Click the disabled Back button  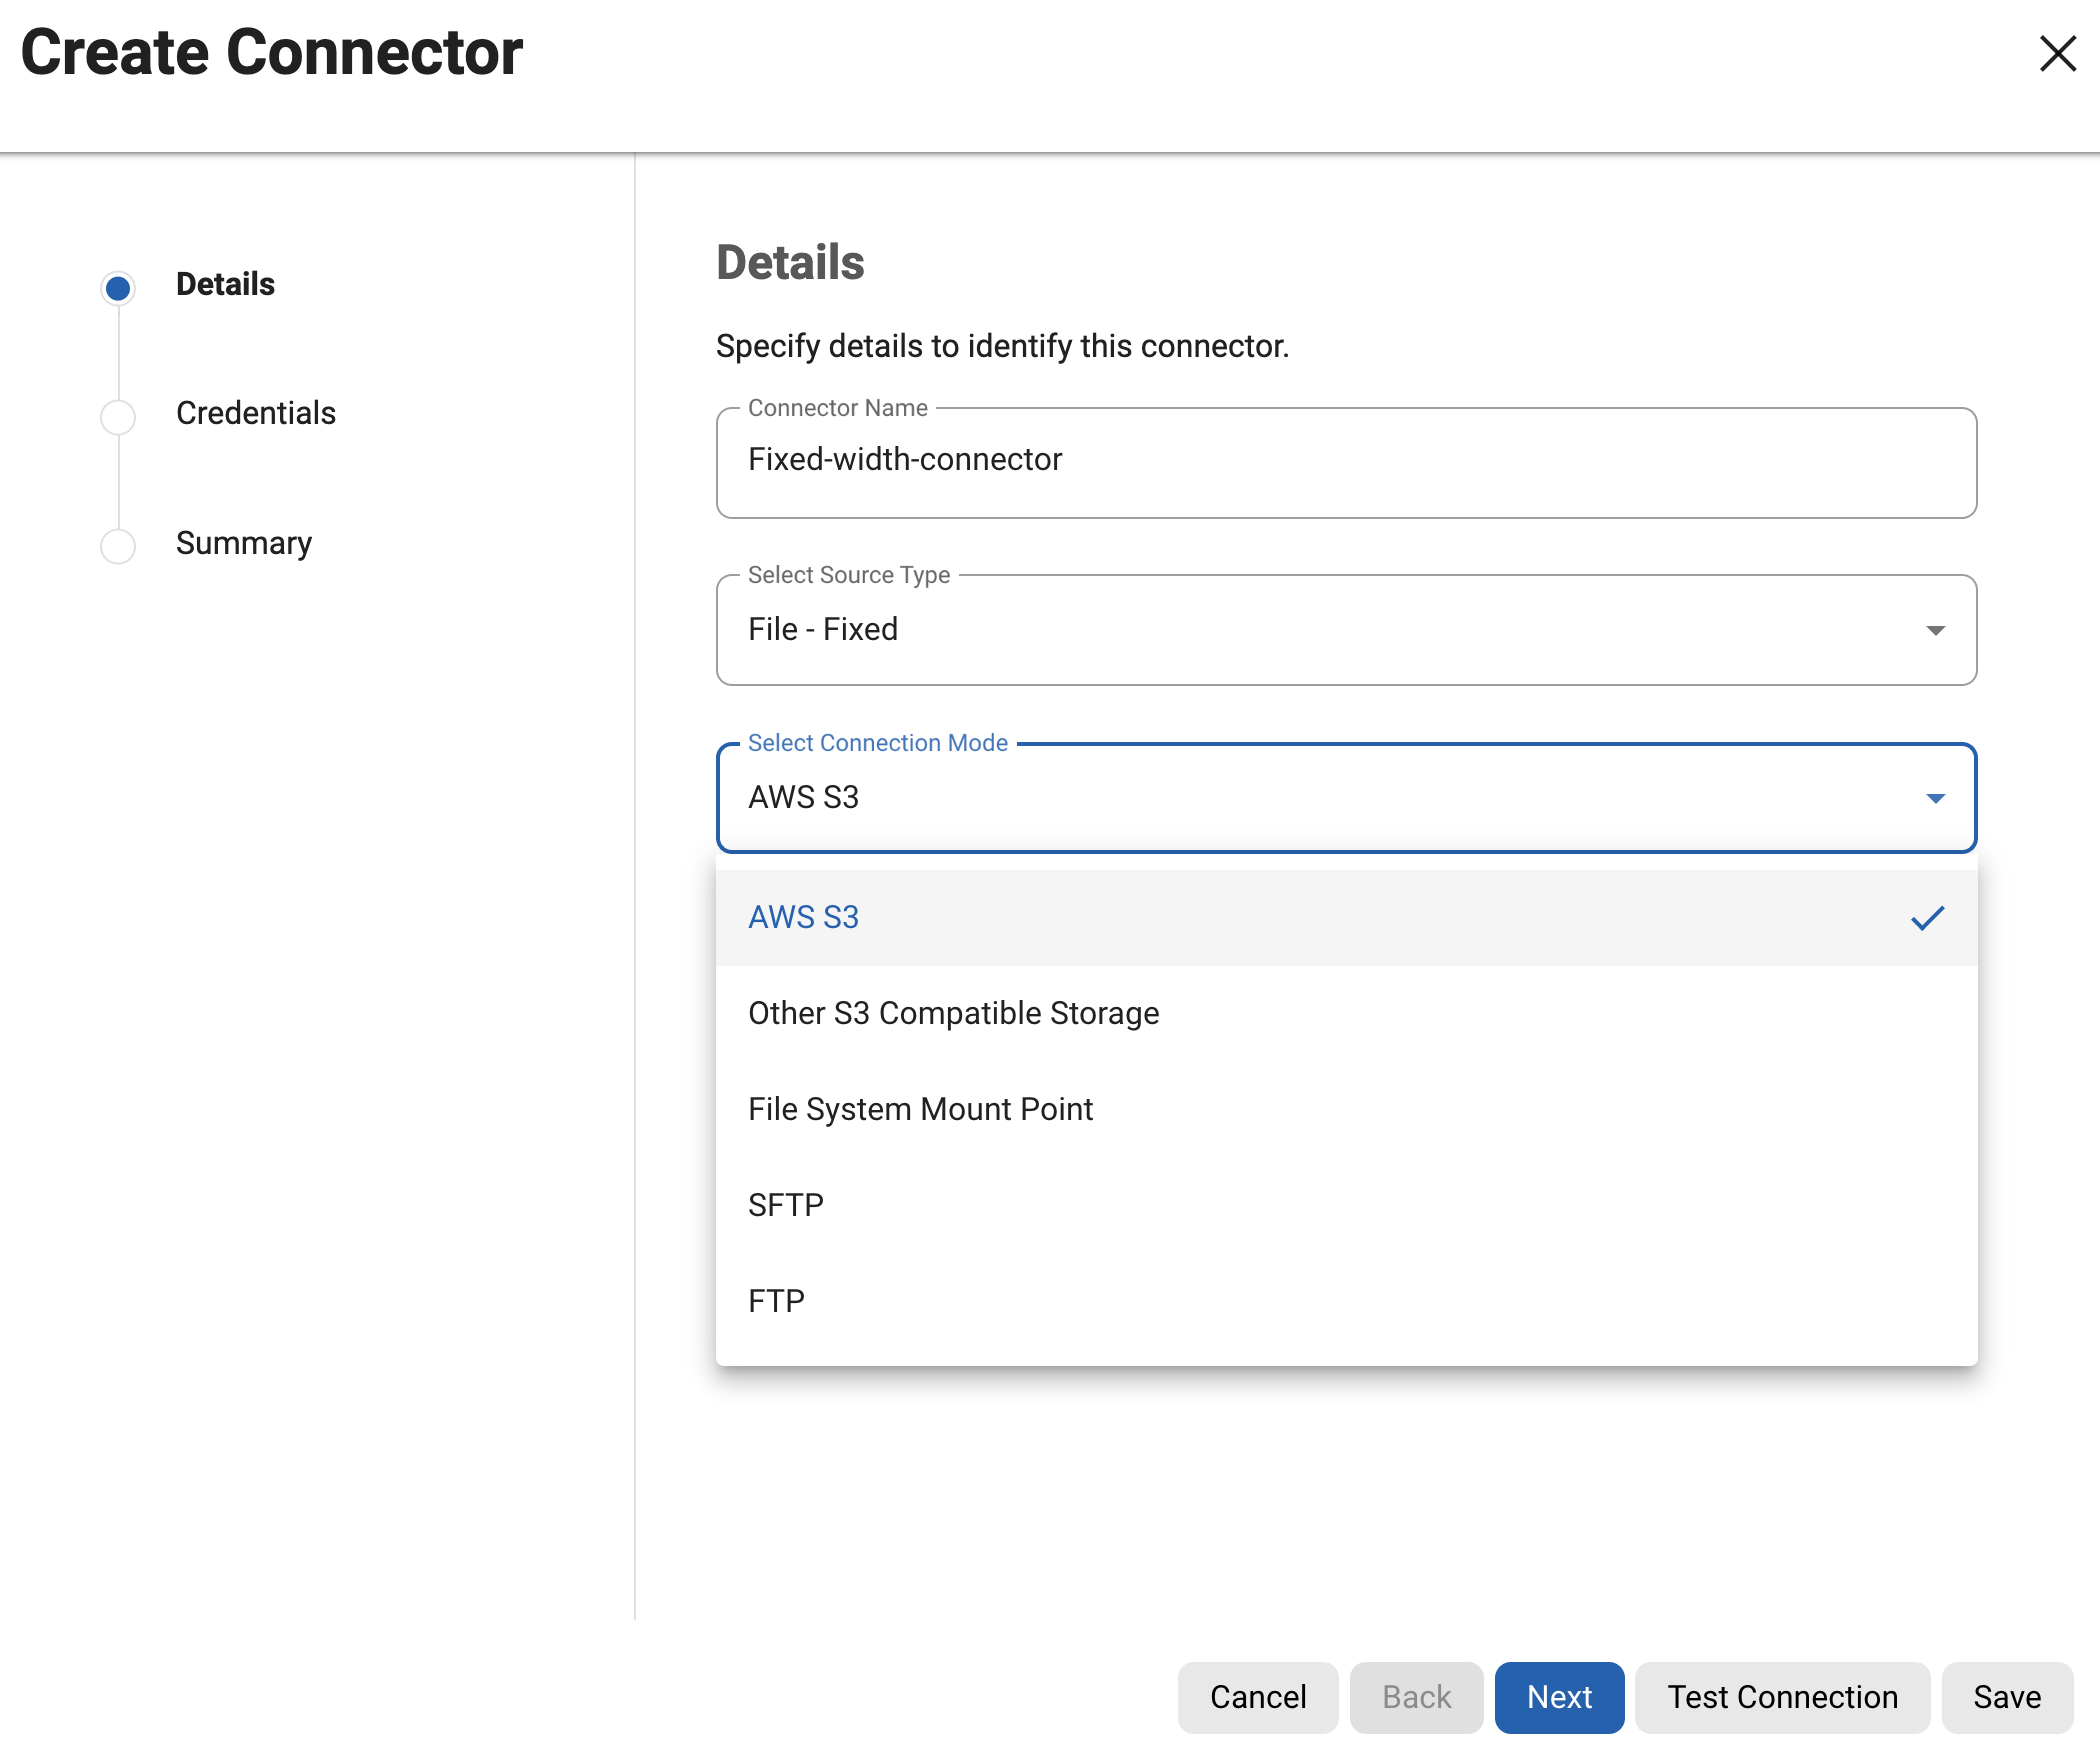[1415, 1697]
